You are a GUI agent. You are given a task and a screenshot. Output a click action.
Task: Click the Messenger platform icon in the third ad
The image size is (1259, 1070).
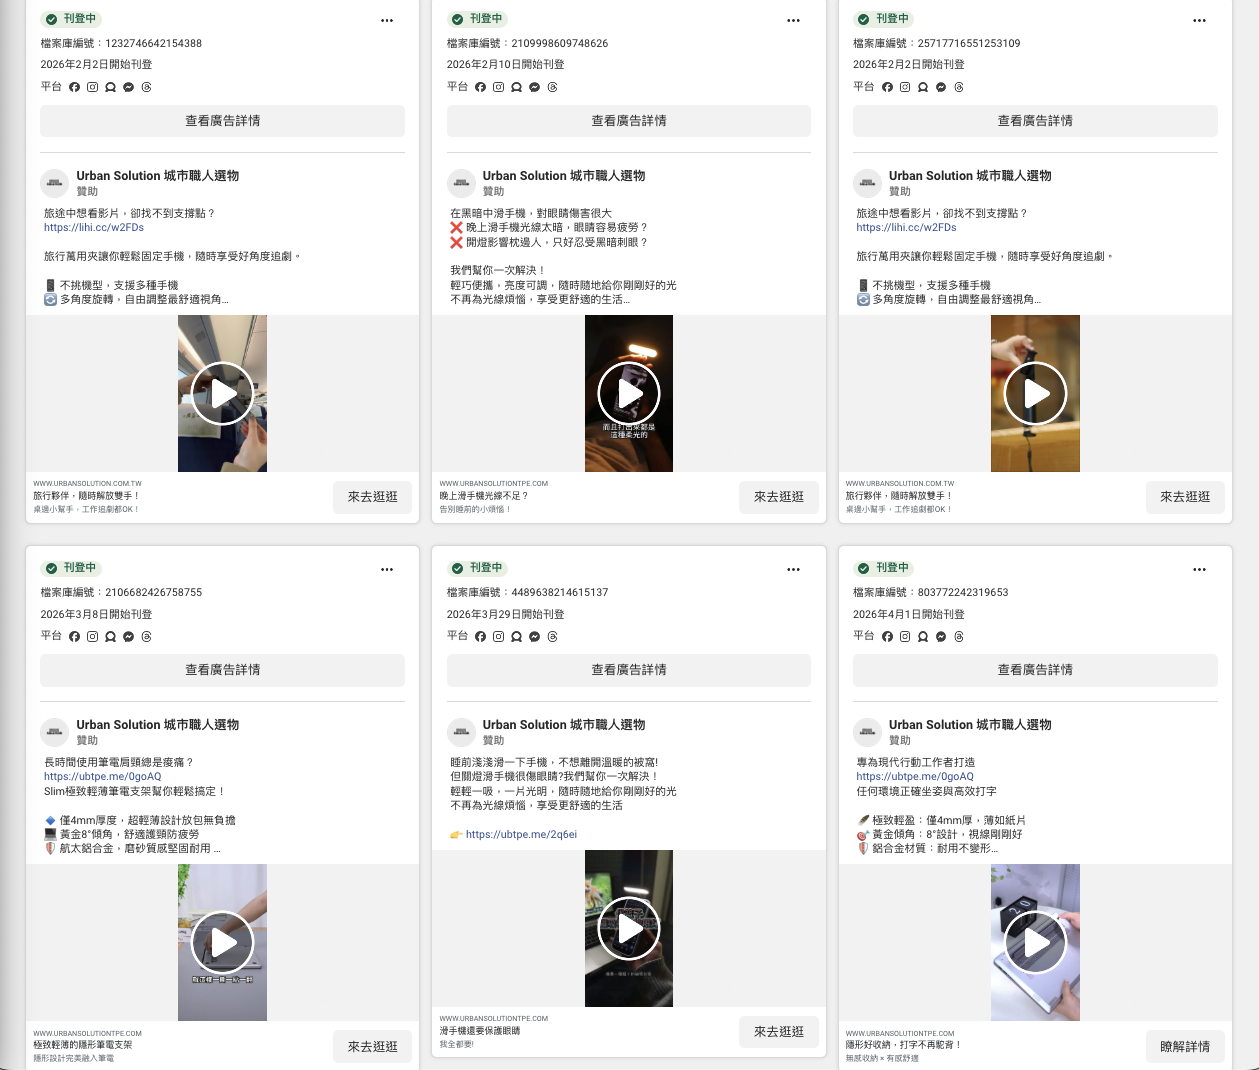click(x=941, y=87)
